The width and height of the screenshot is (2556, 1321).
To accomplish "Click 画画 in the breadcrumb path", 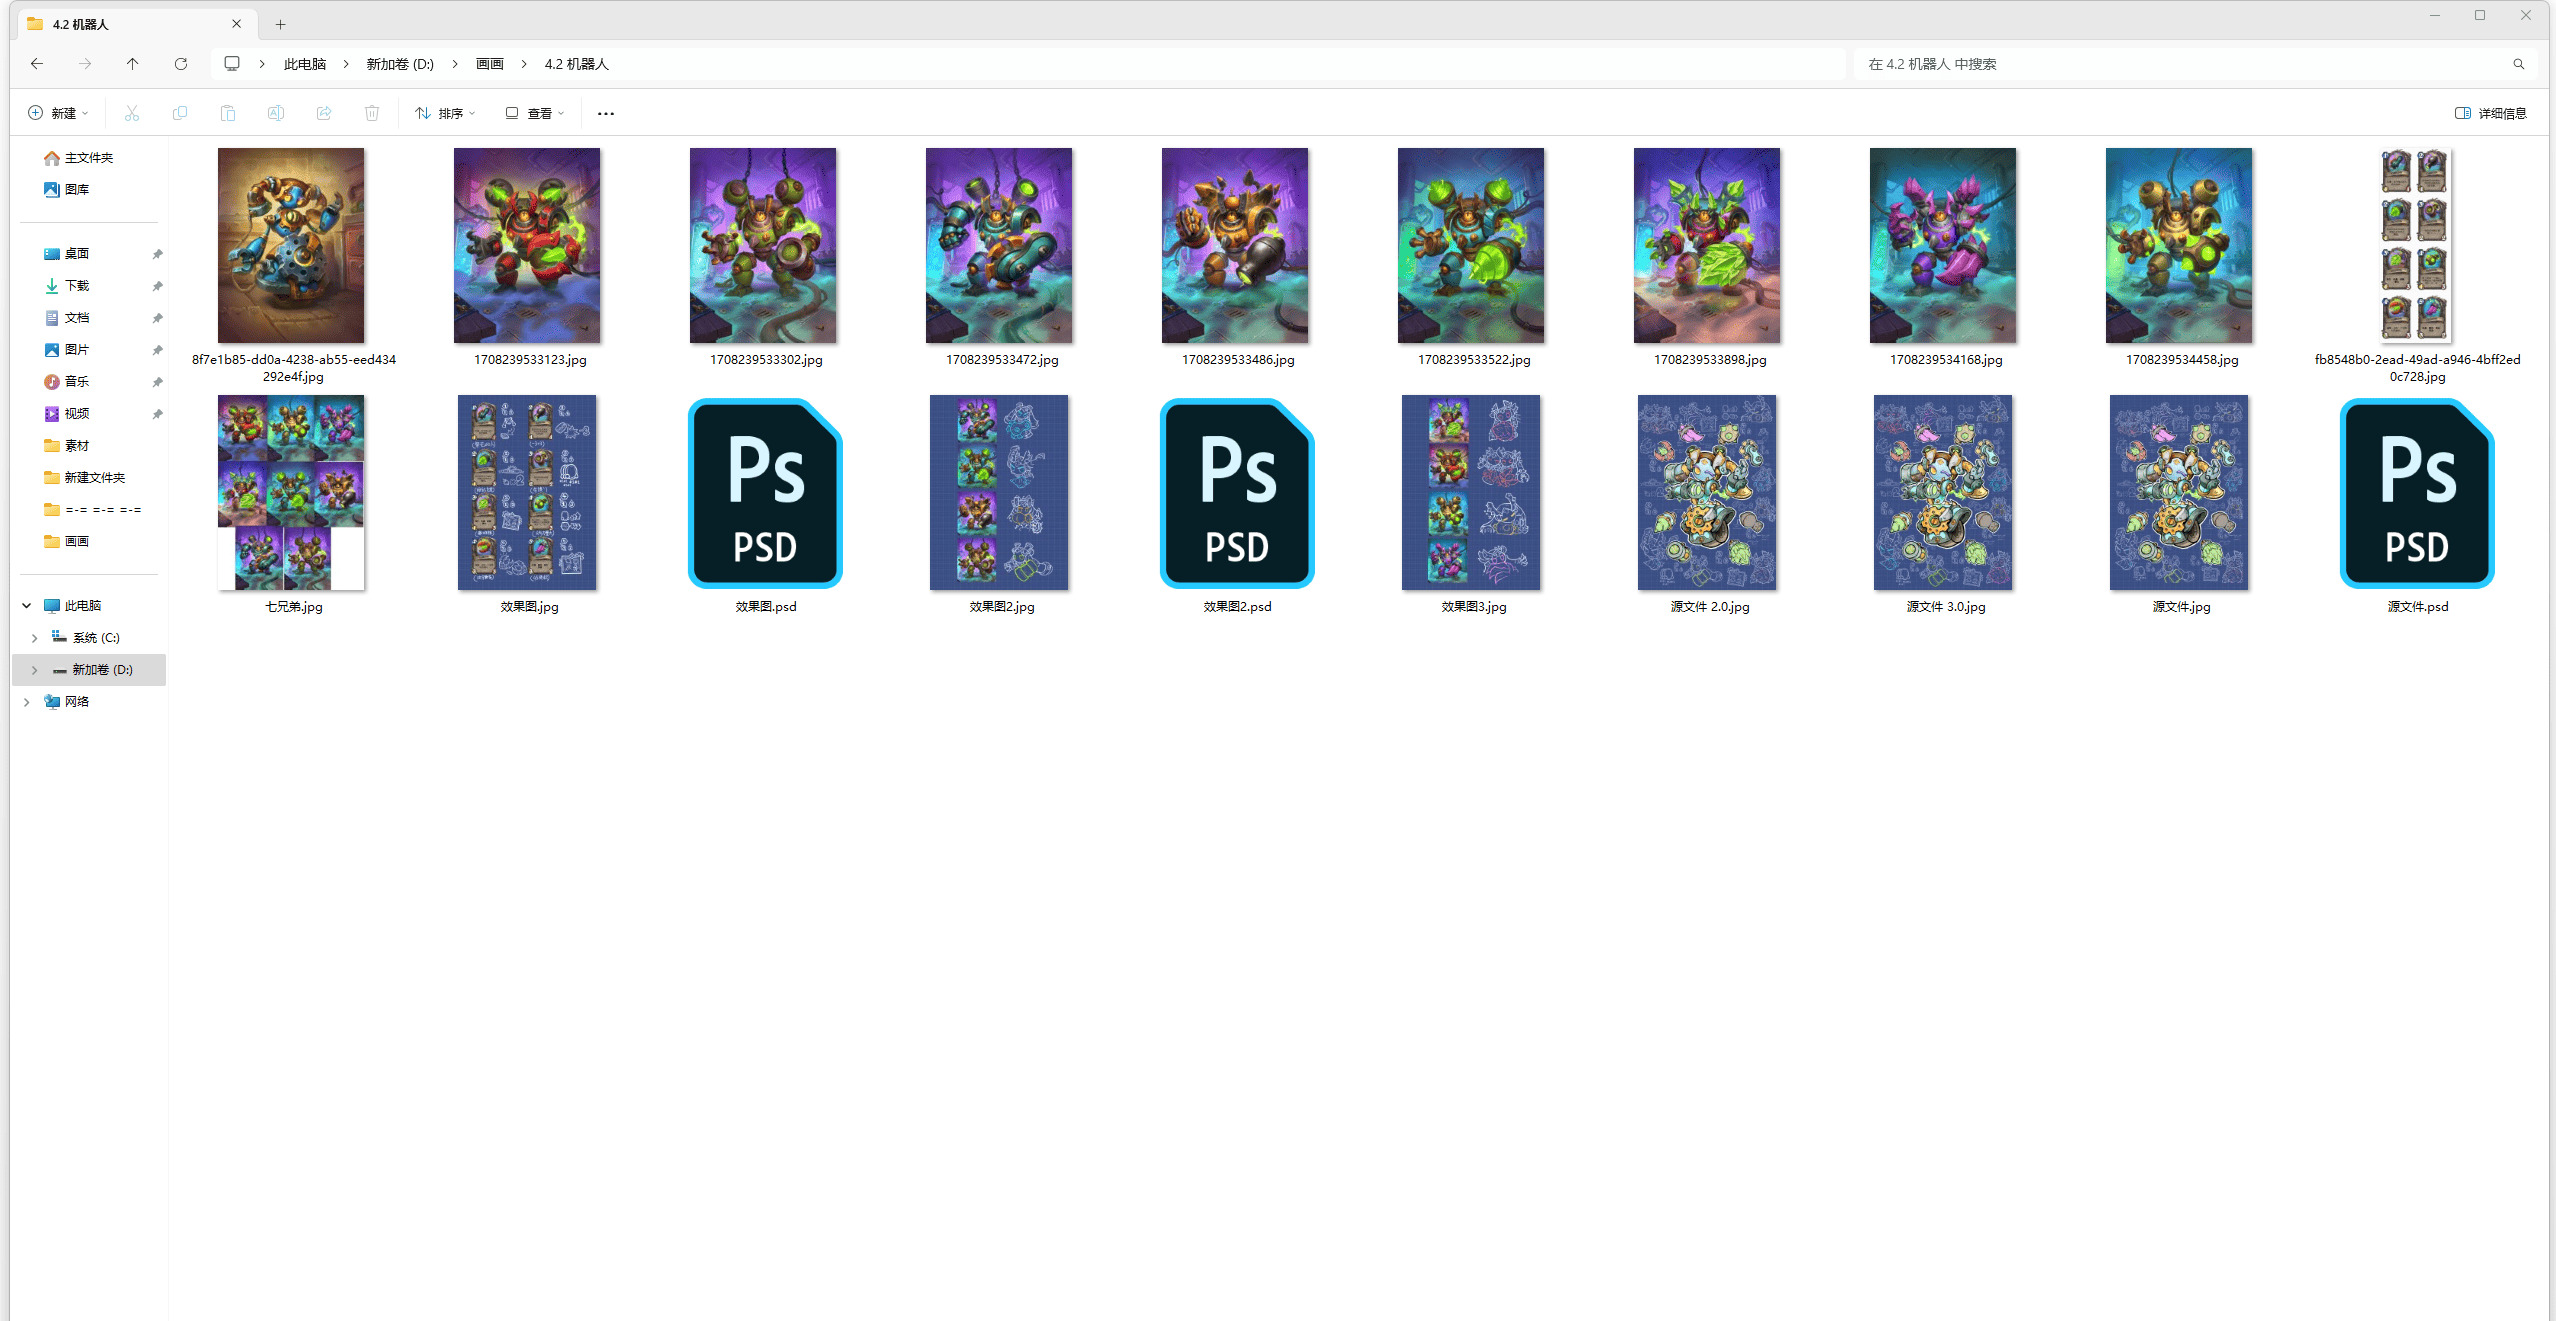I will (489, 64).
